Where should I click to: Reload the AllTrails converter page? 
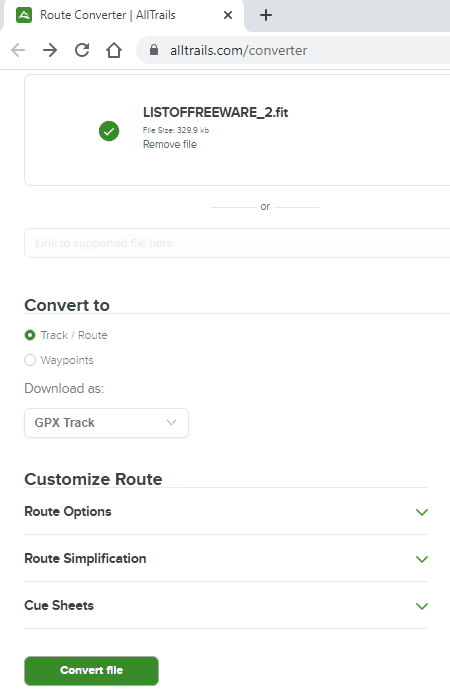point(82,50)
